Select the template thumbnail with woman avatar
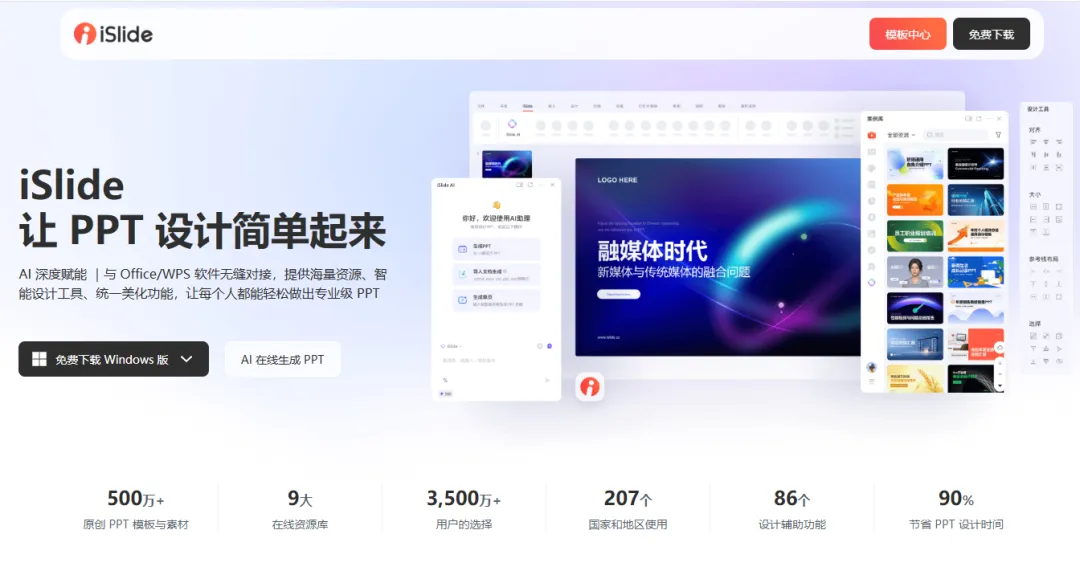The height and width of the screenshot is (579, 1080). [x=915, y=272]
